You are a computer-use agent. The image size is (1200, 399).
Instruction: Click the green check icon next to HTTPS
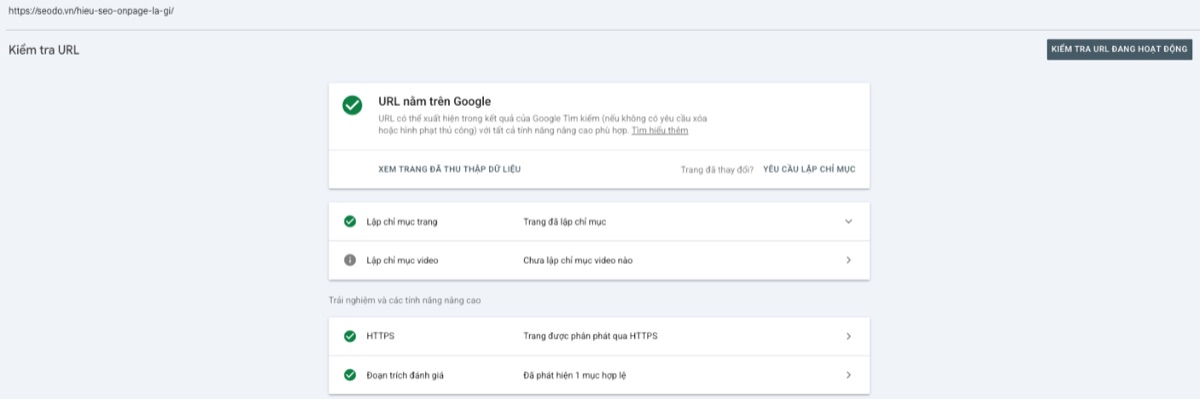[x=350, y=336]
